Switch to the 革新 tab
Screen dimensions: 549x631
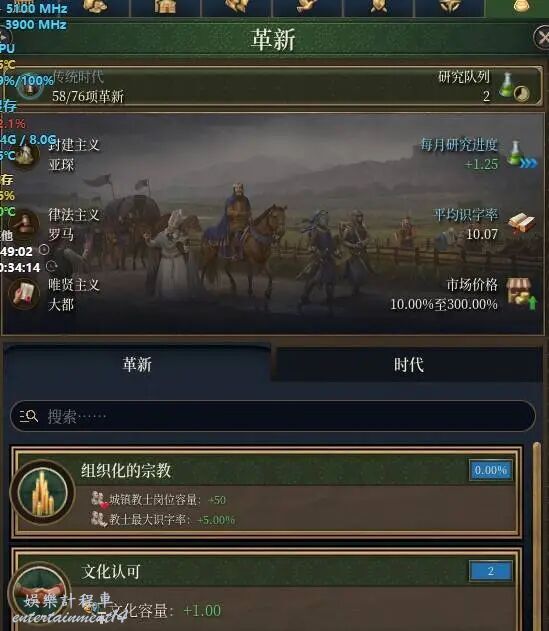pyautogui.click(x=137, y=365)
